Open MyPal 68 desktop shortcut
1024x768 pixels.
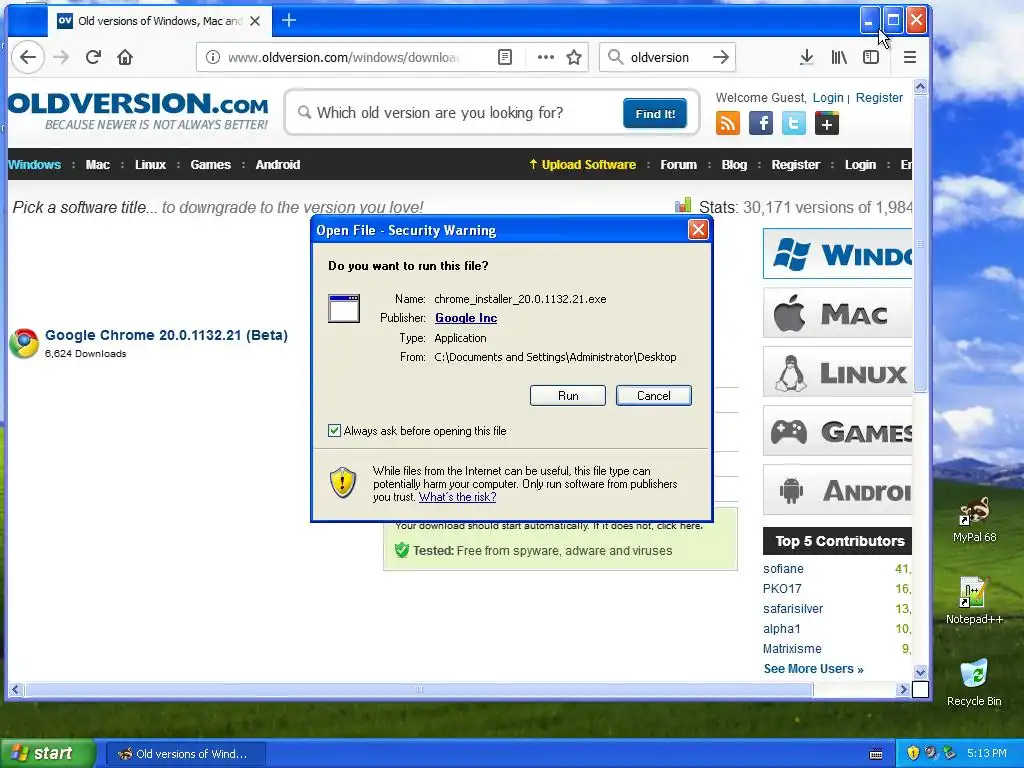(974, 520)
